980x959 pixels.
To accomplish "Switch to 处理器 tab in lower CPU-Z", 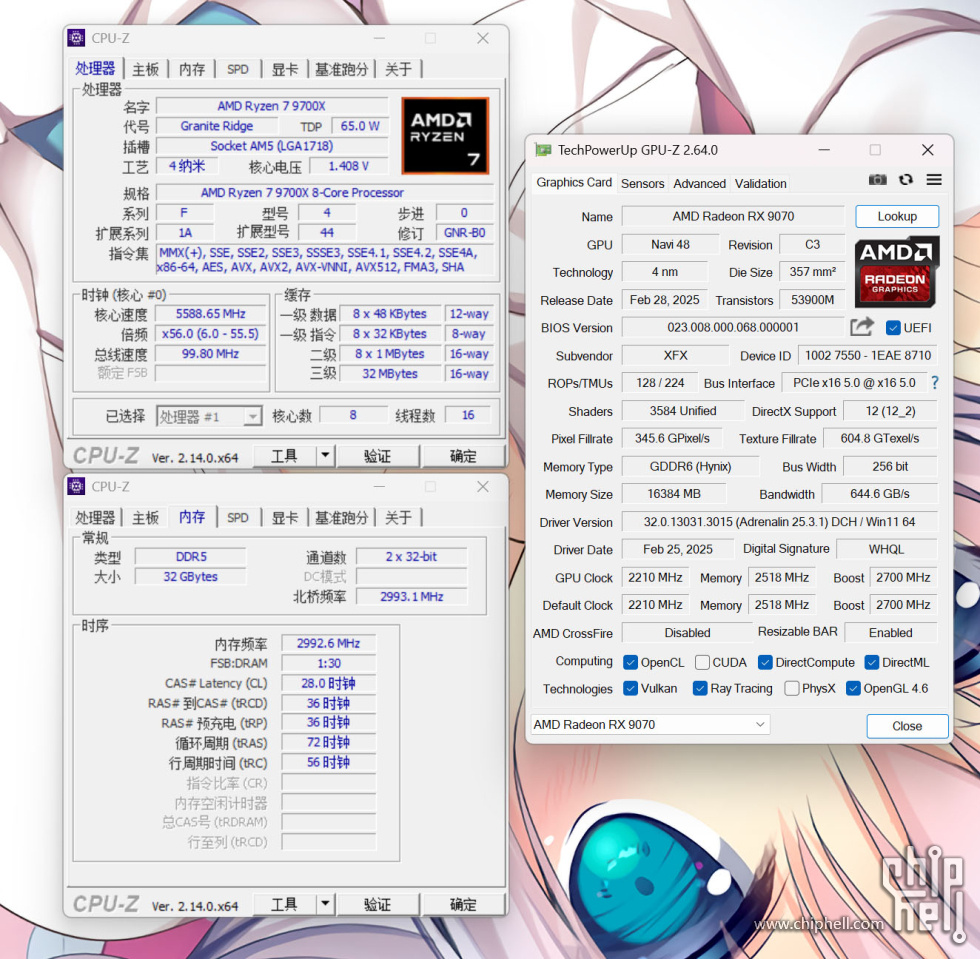I will point(95,517).
